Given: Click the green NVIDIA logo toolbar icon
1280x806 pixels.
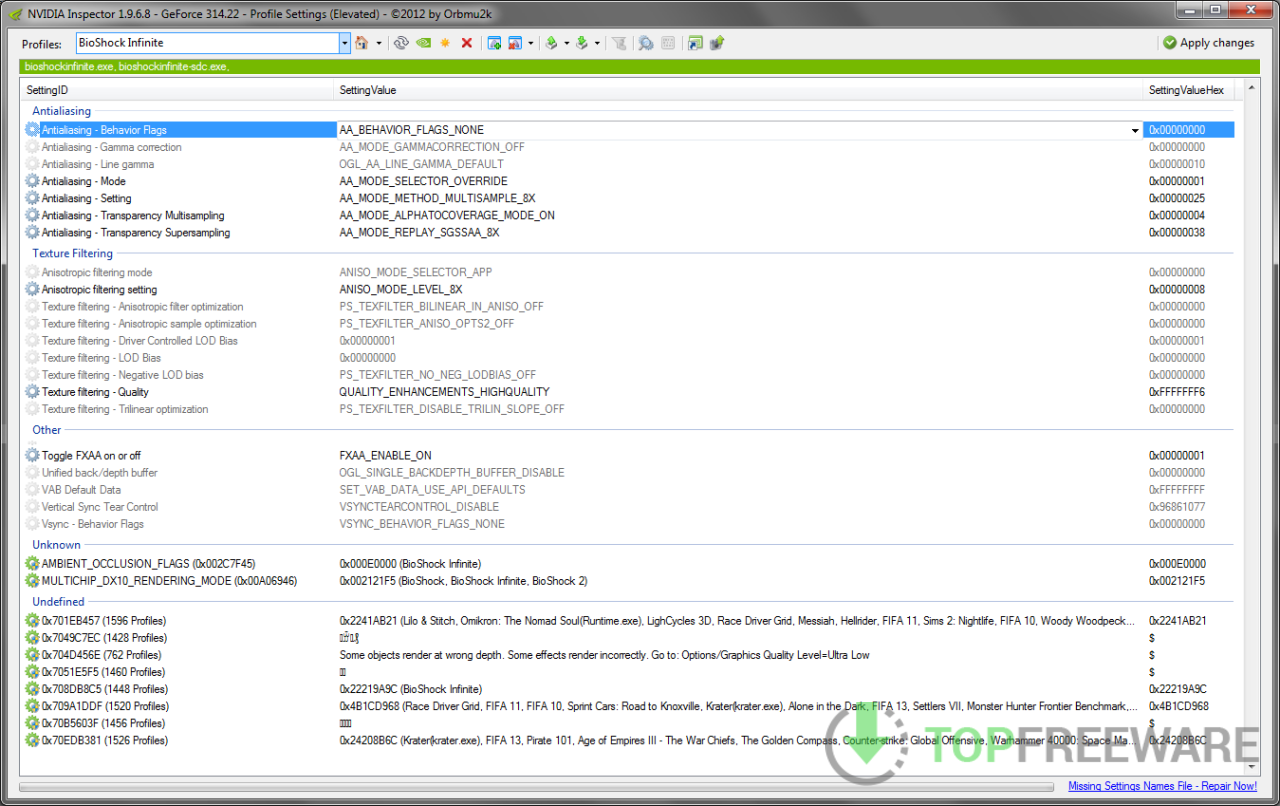Looking at the screenshot, I should pyautogui.click(x=423, y=43).
